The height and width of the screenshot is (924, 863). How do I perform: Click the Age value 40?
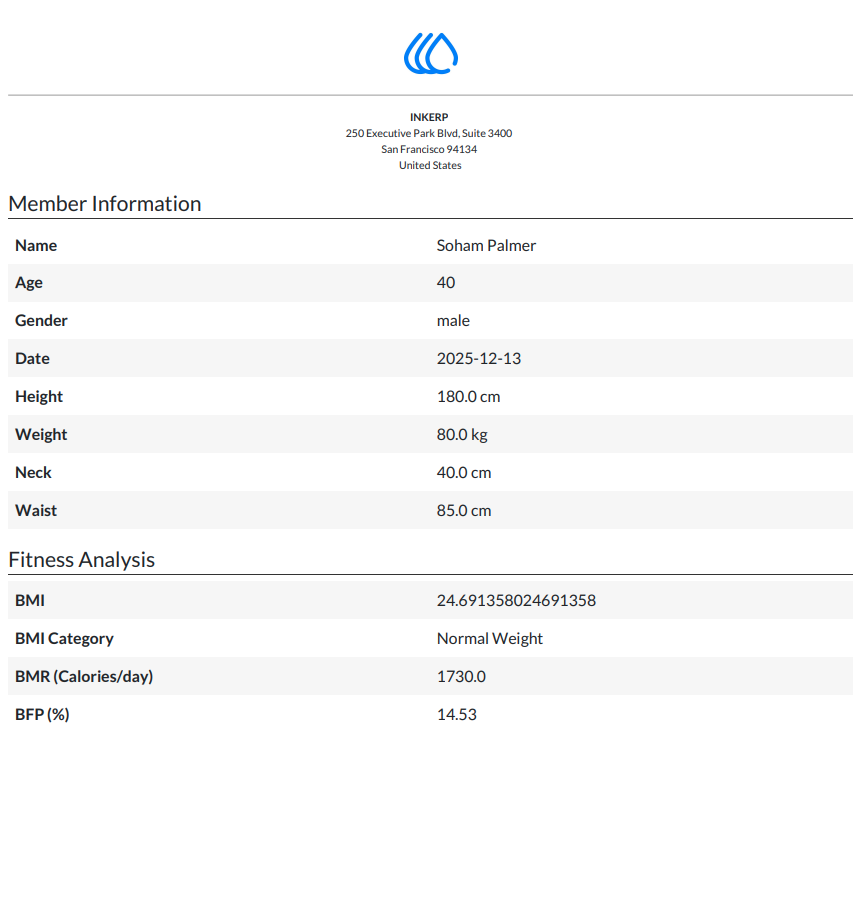point(446,283)
